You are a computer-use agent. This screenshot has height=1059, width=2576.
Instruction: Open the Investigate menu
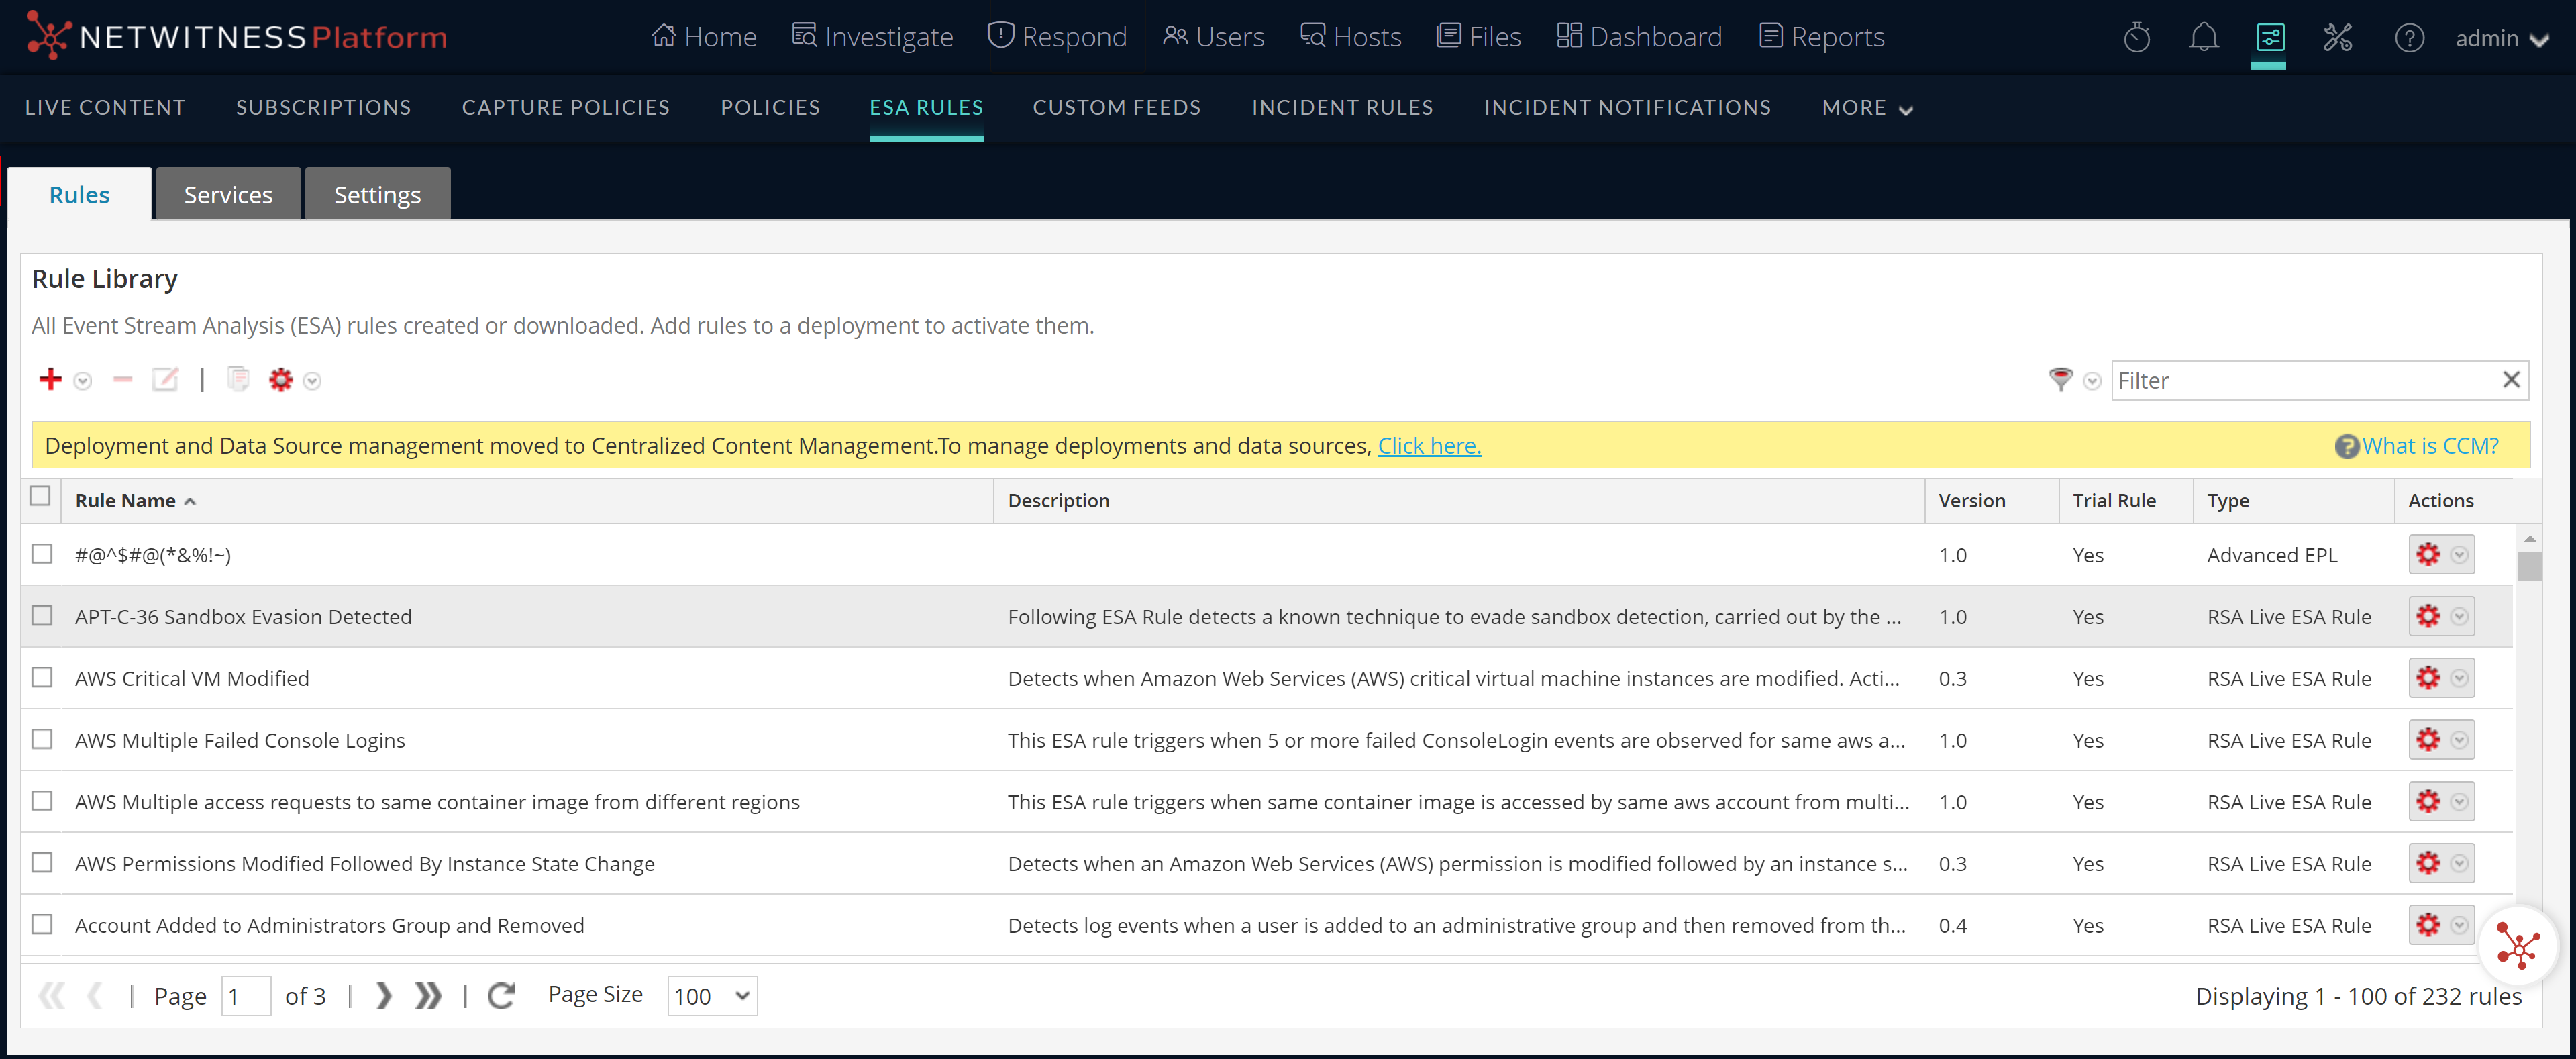tap(872, 36)
